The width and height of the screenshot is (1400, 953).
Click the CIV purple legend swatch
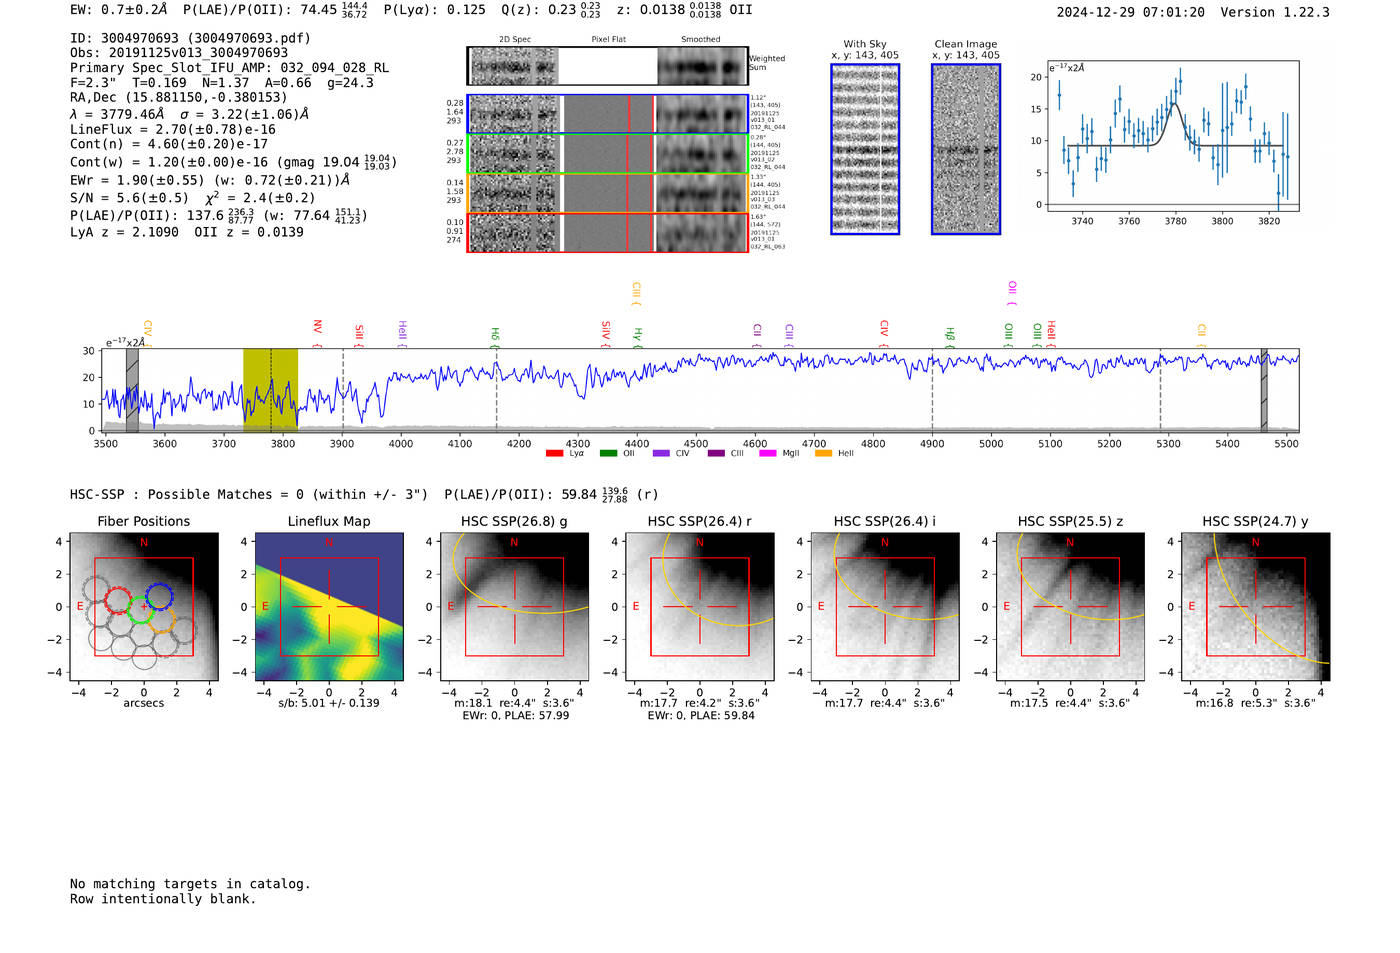tap(661, 454)
